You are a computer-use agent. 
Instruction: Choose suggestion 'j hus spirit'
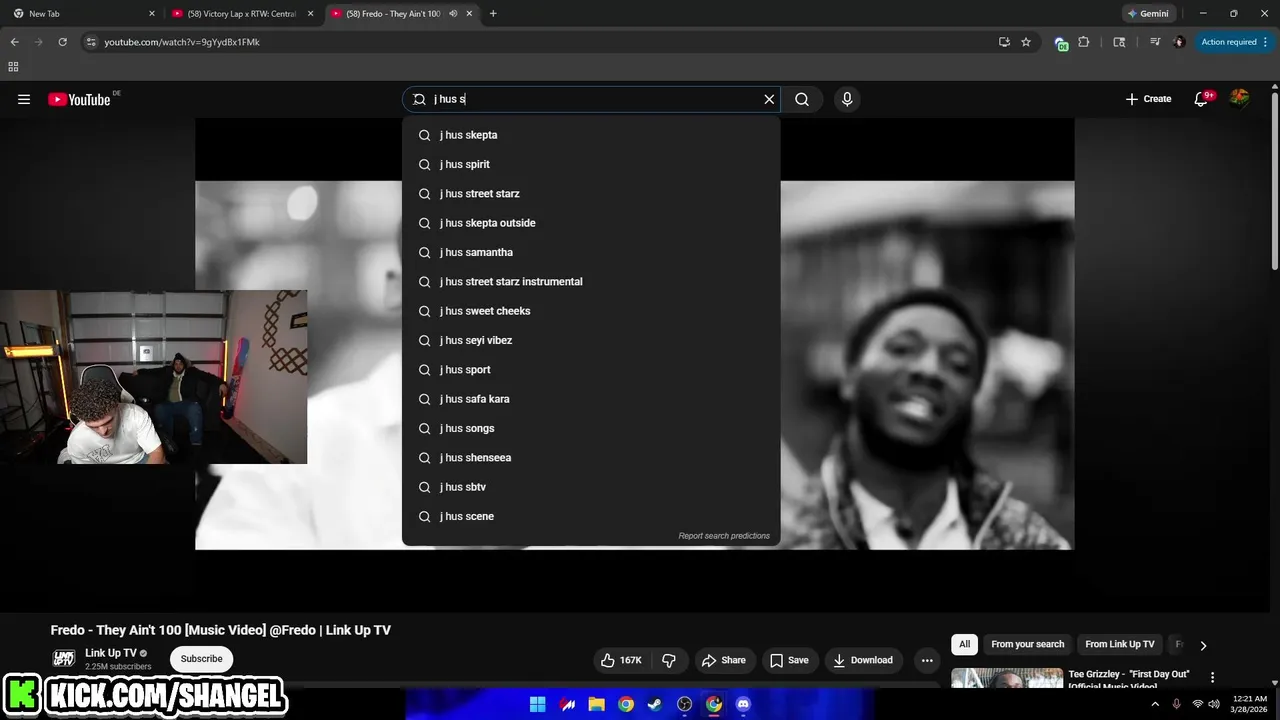(591, 164)
